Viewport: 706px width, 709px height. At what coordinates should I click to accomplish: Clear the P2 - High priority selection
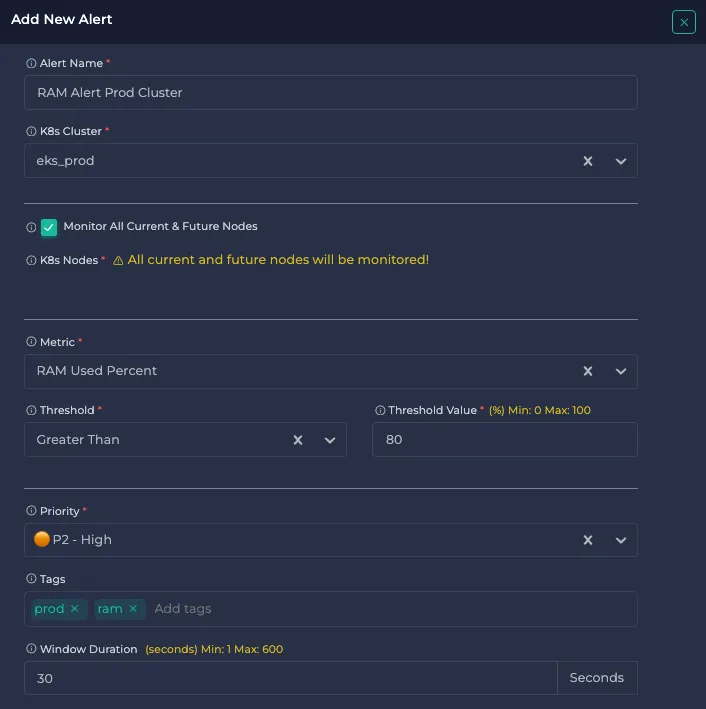(588, 540)
